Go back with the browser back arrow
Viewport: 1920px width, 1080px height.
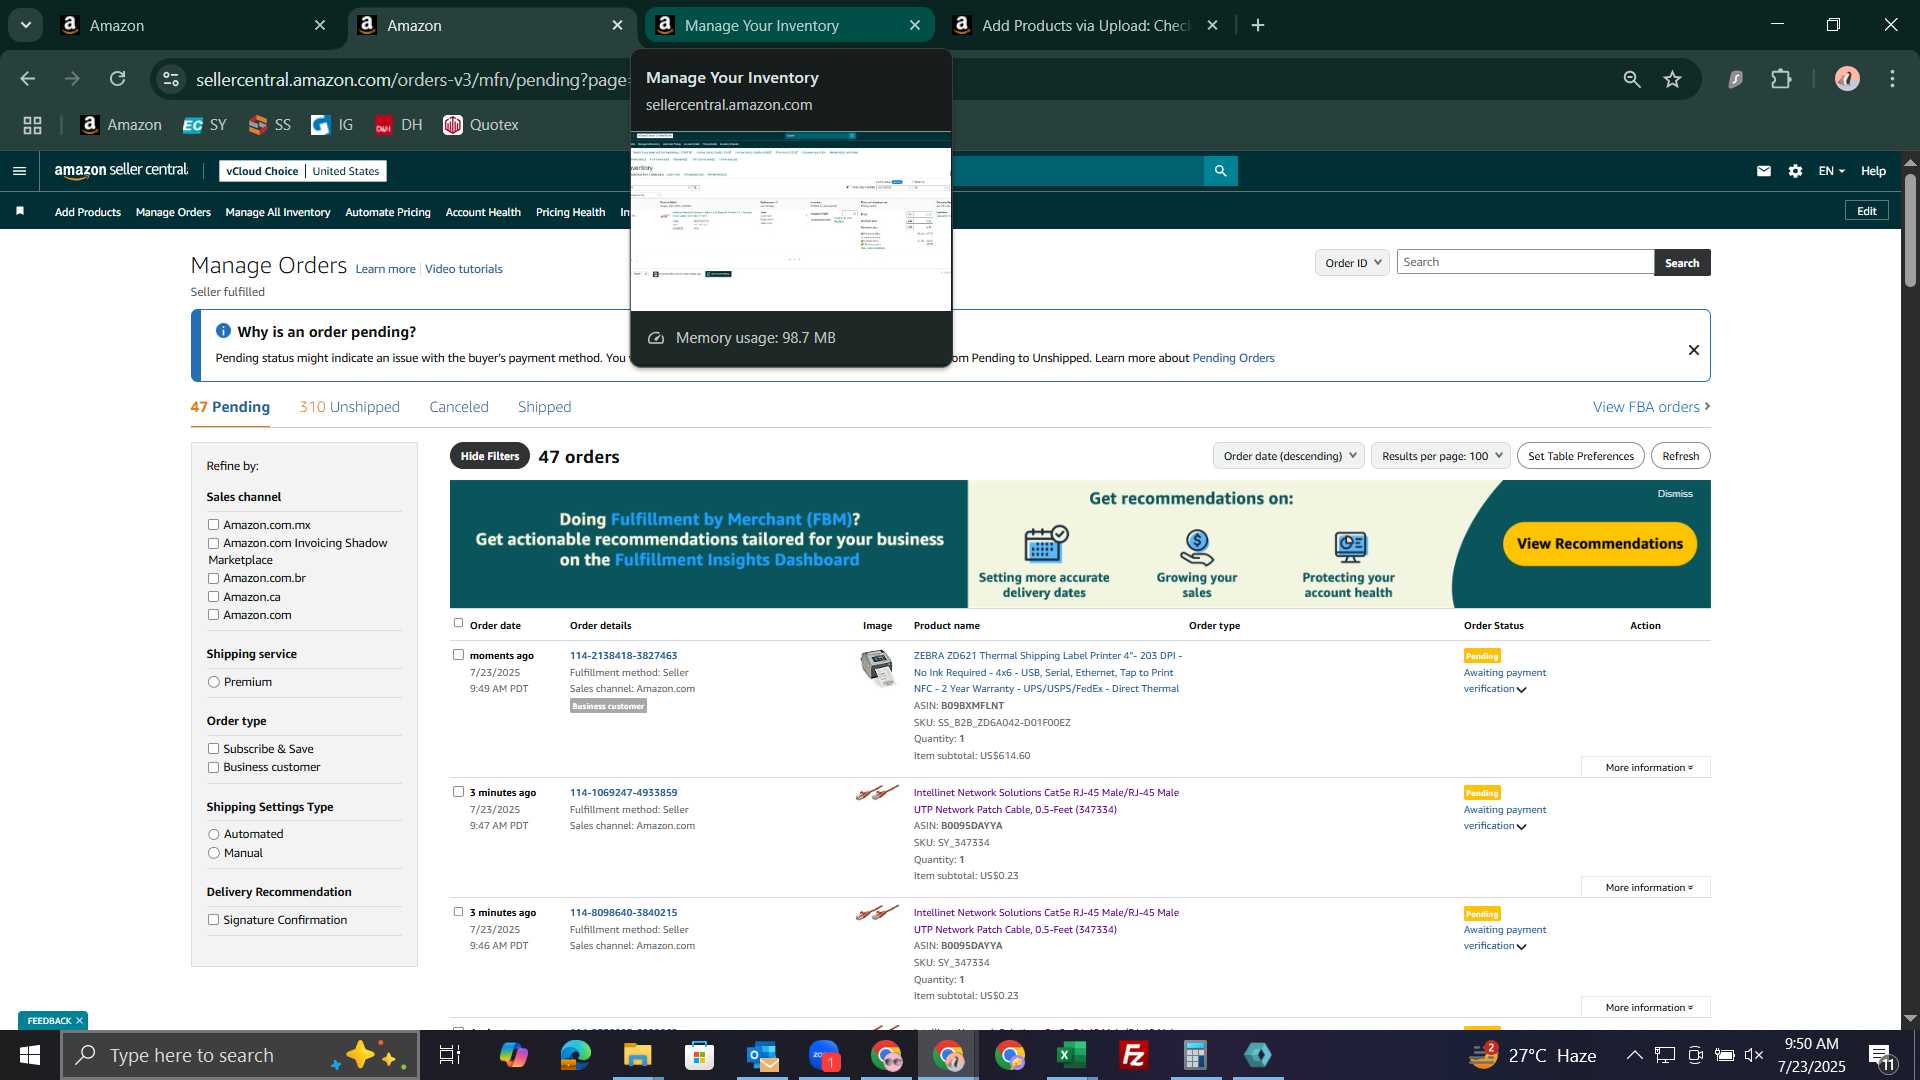28,79
